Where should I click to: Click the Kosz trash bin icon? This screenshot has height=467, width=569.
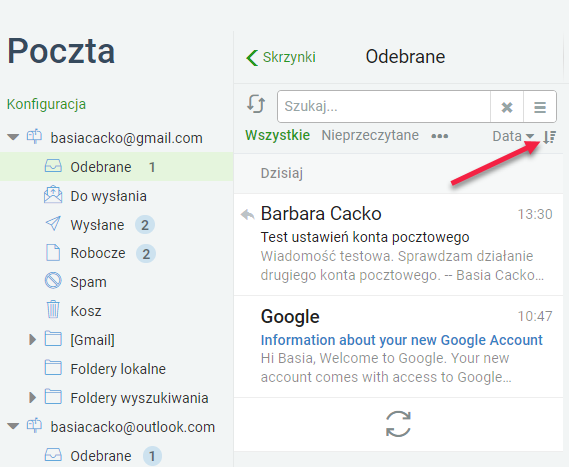click(x=53, y=310)
